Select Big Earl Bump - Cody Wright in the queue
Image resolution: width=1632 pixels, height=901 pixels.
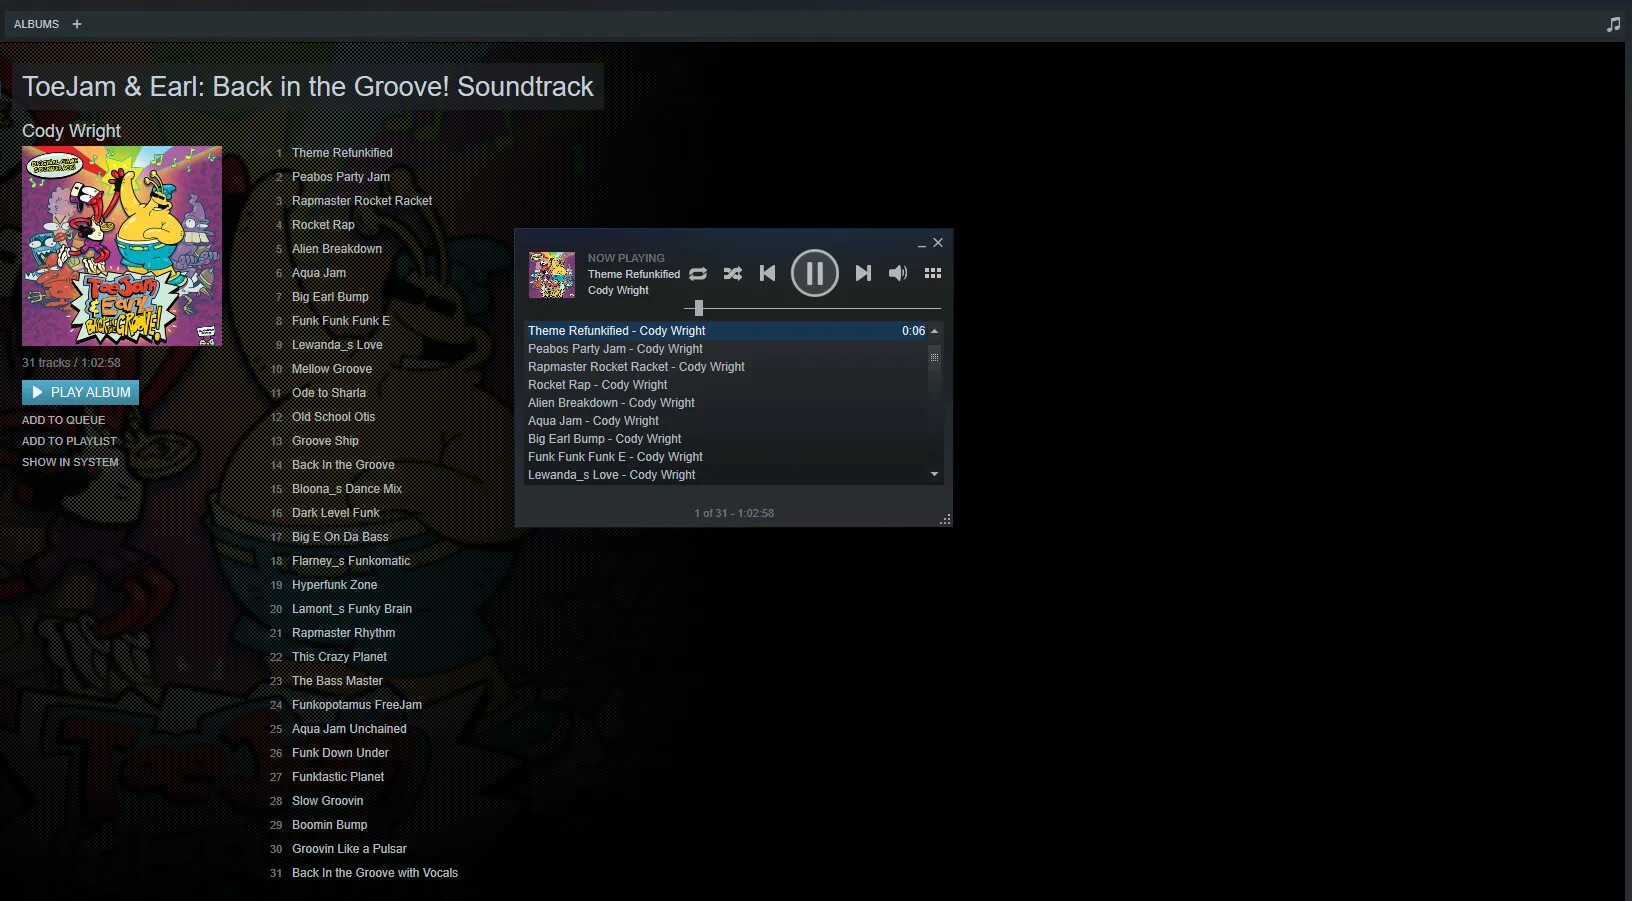click(x=727, y=439)
